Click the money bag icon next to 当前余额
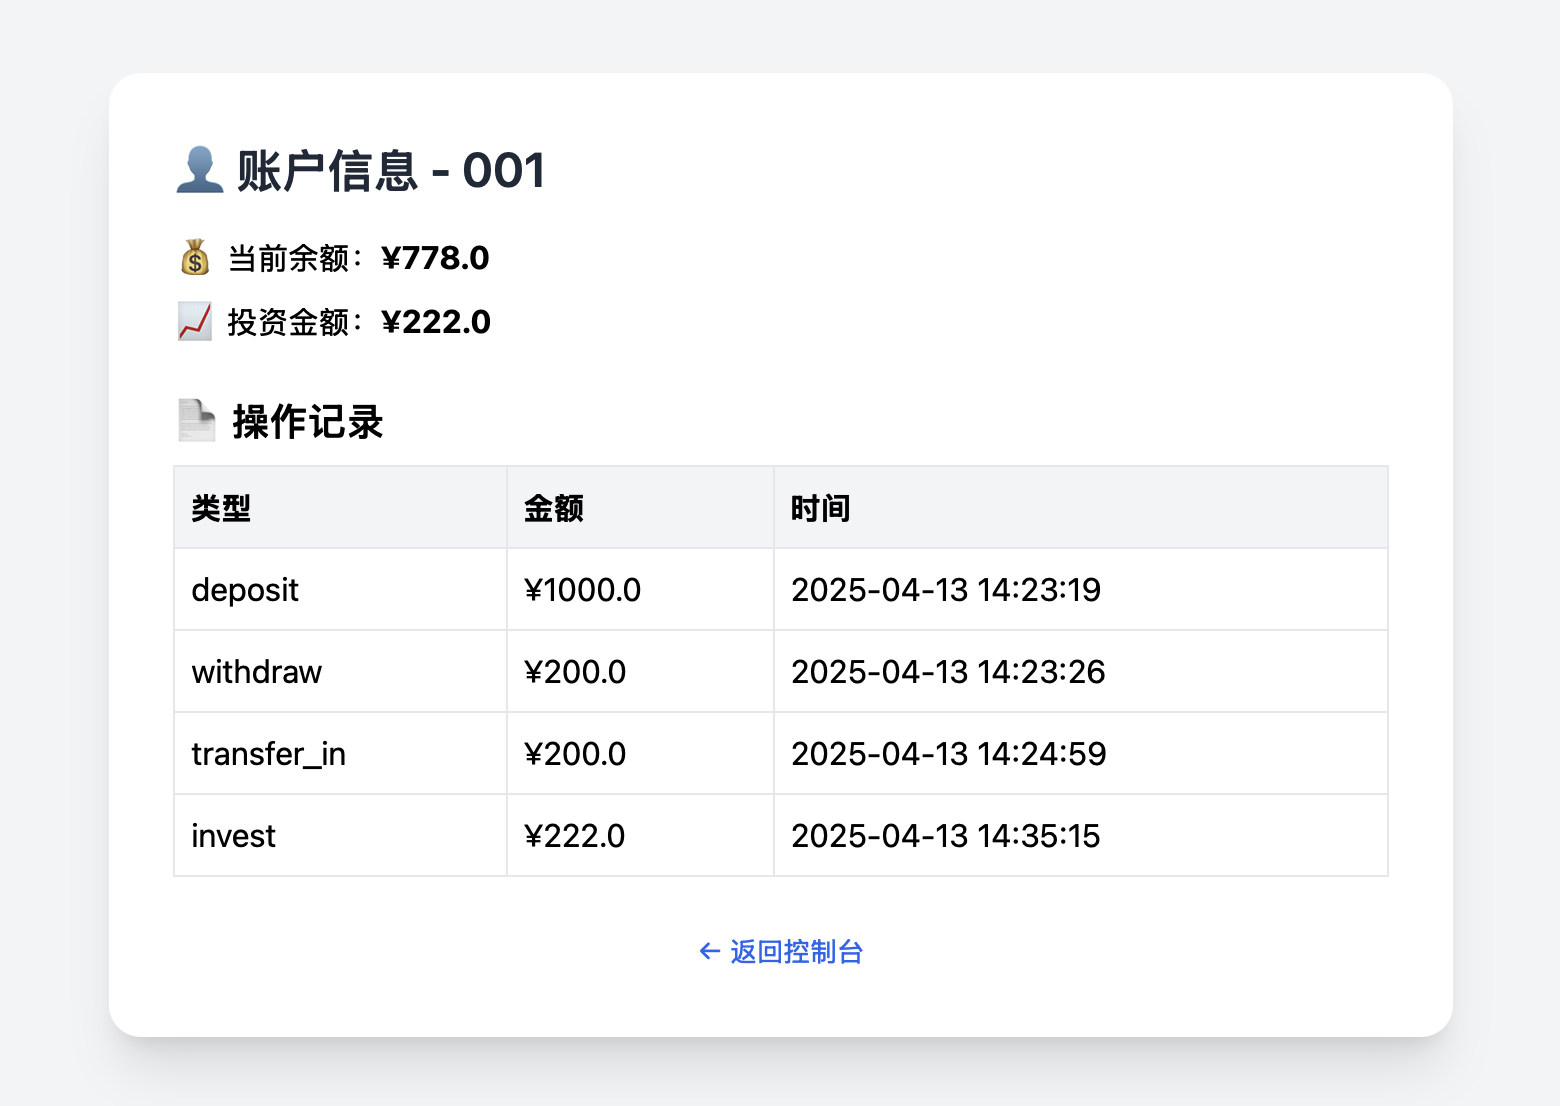1560x1106 pixels. (194, 258)
